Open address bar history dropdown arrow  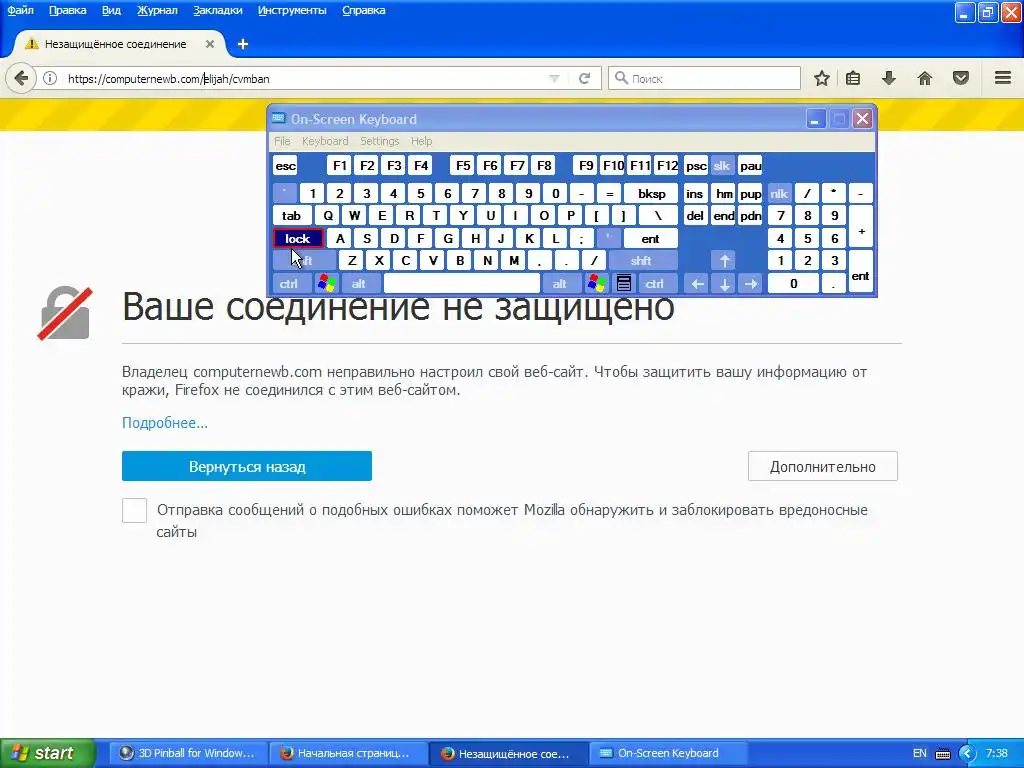(x=554, y=78)
